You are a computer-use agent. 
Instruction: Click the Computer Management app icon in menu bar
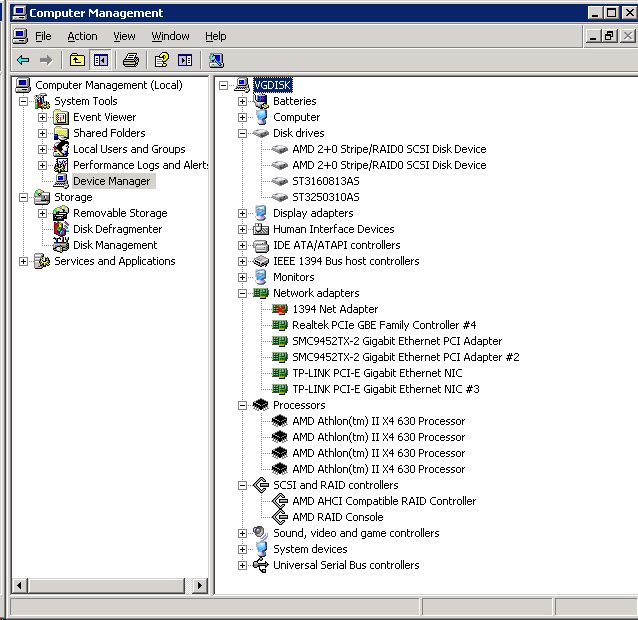[x=20, y=36]
